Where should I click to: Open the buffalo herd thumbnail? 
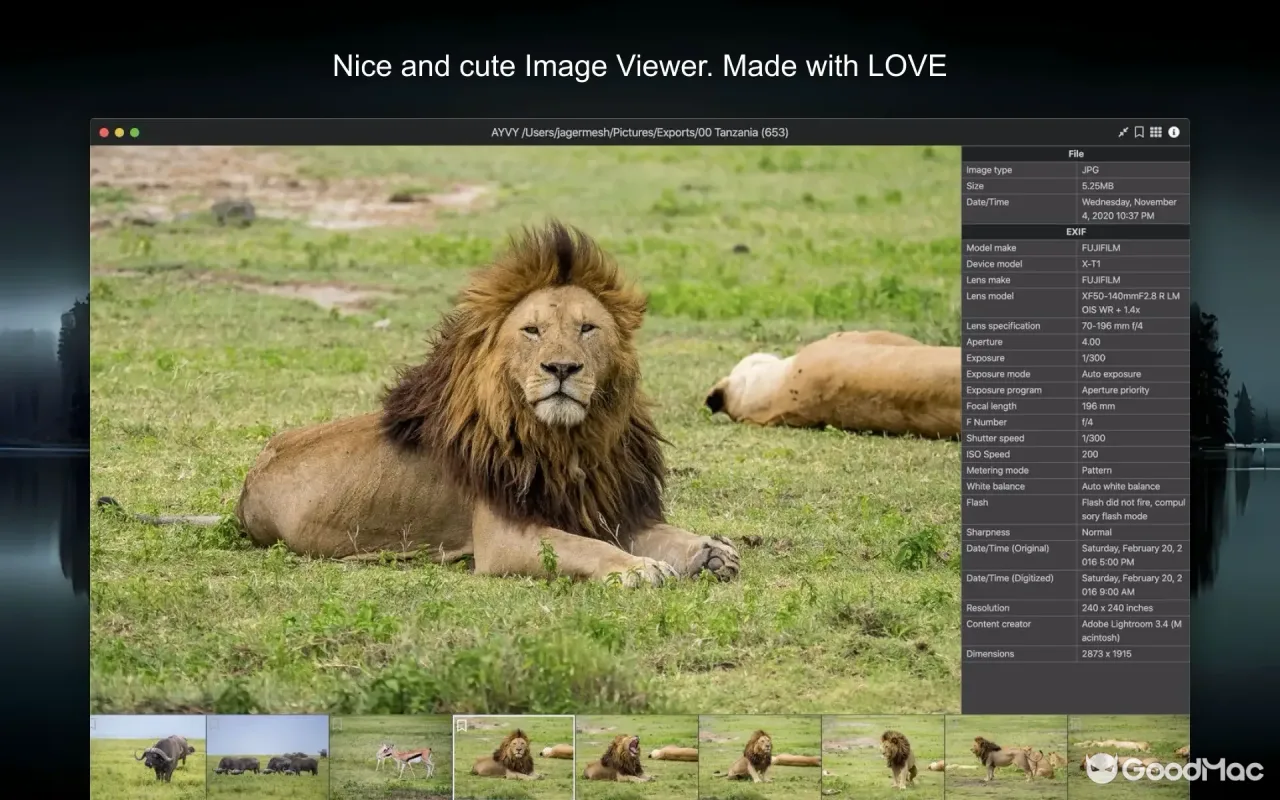point(268,757)
